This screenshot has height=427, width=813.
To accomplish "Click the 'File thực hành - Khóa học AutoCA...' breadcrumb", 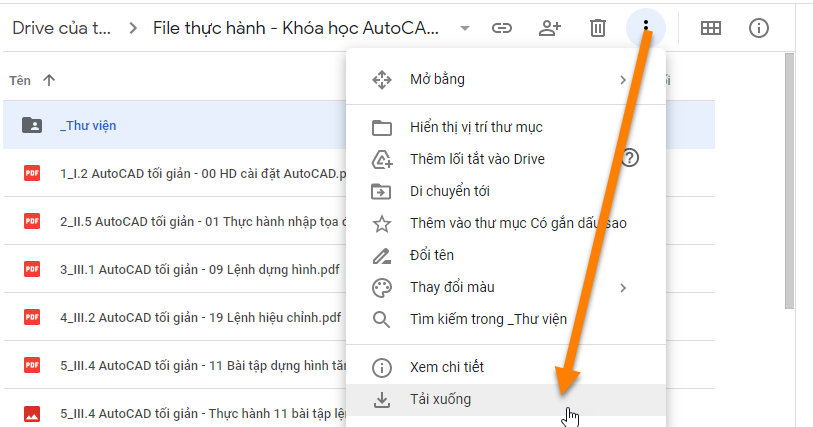I will pyautogui.click(x=296, y=28).
